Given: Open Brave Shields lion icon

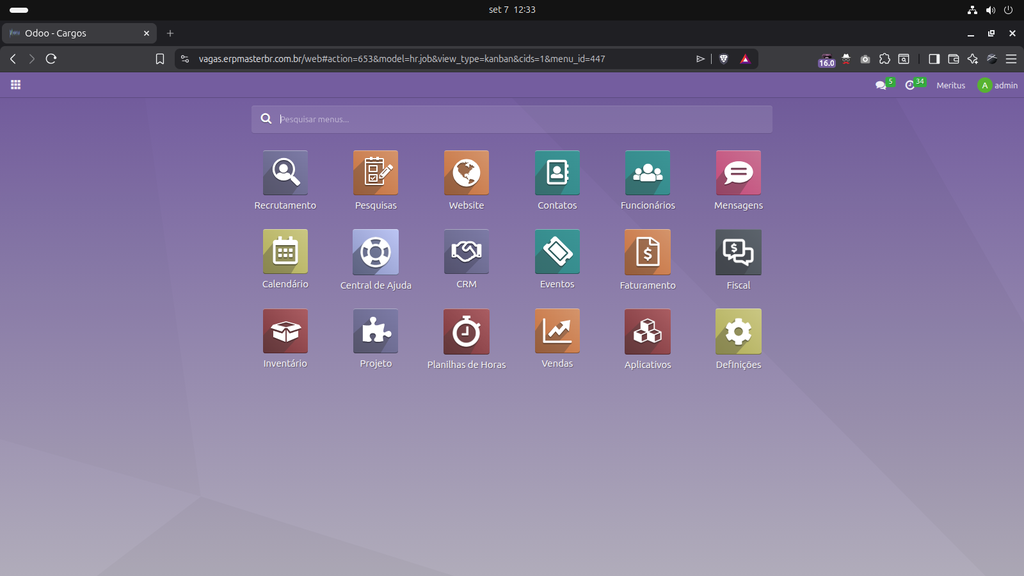Looking at the screenshot, I should [x=724, y=59].
